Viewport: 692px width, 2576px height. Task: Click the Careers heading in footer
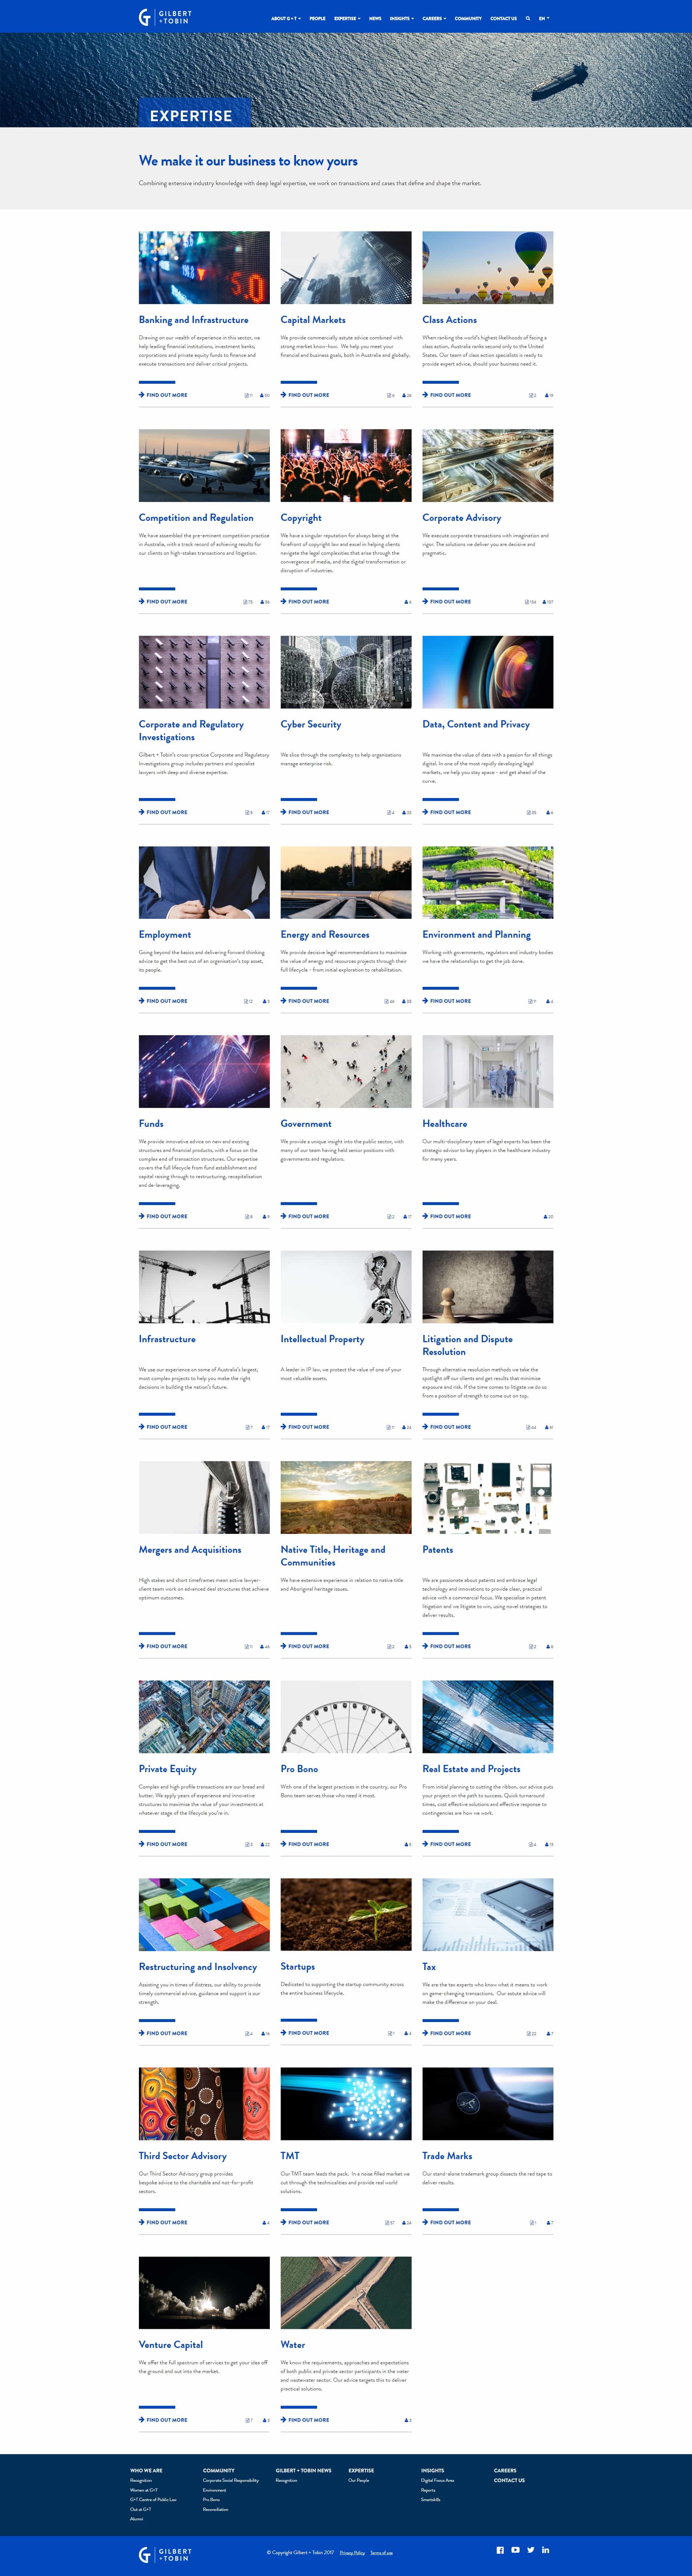click(x=505, y=2470)
